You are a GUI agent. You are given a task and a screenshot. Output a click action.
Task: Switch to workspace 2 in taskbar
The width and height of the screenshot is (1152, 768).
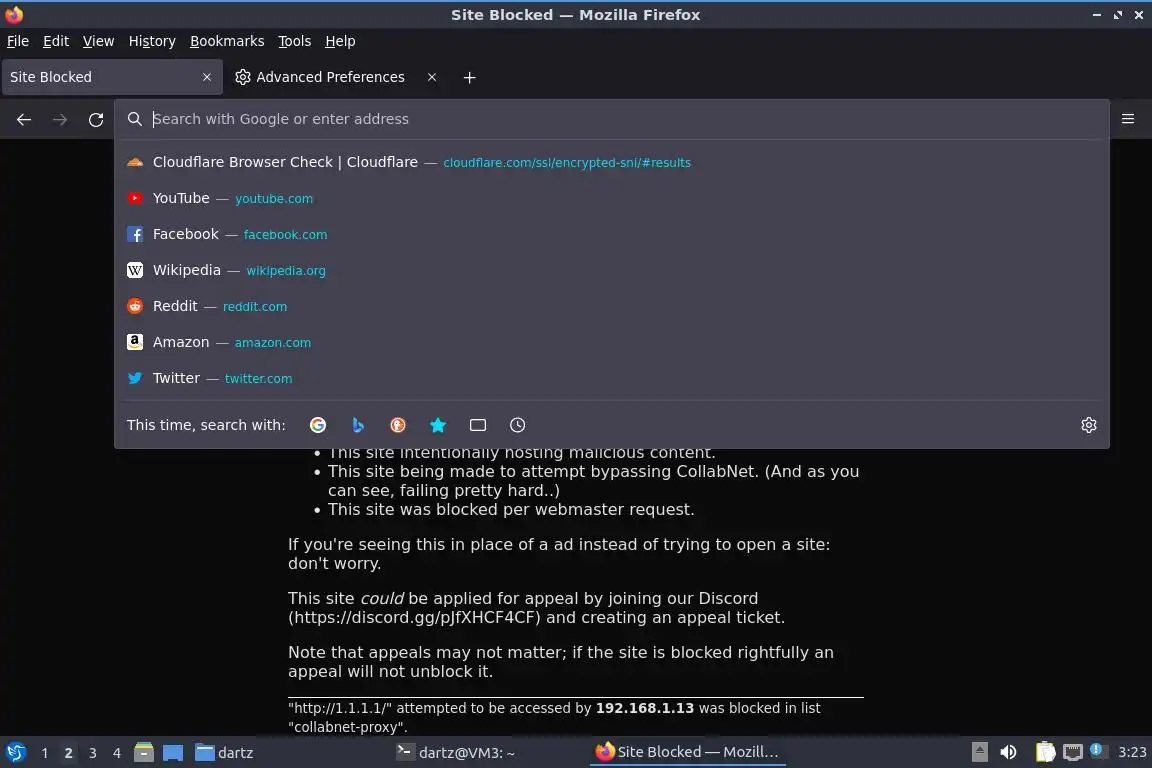click(68, 753)
